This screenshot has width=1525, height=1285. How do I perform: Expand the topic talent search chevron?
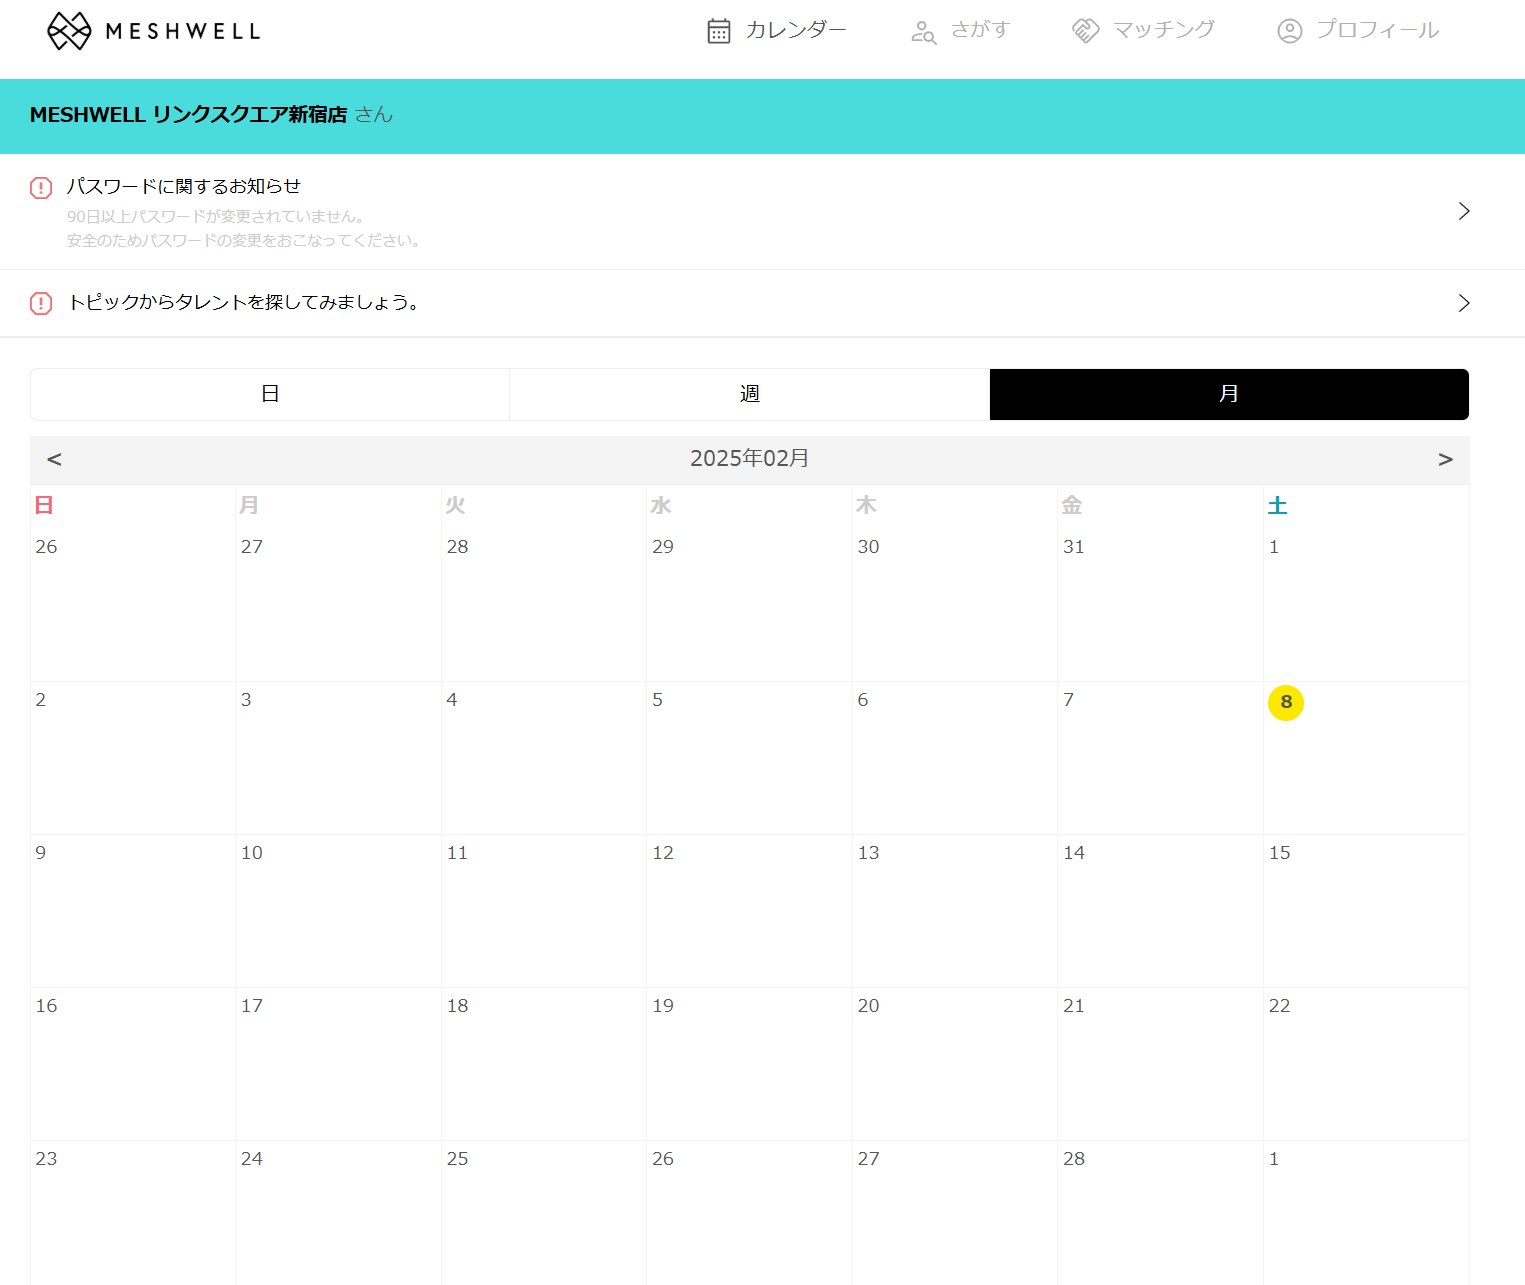click(x=1464, y=303)
